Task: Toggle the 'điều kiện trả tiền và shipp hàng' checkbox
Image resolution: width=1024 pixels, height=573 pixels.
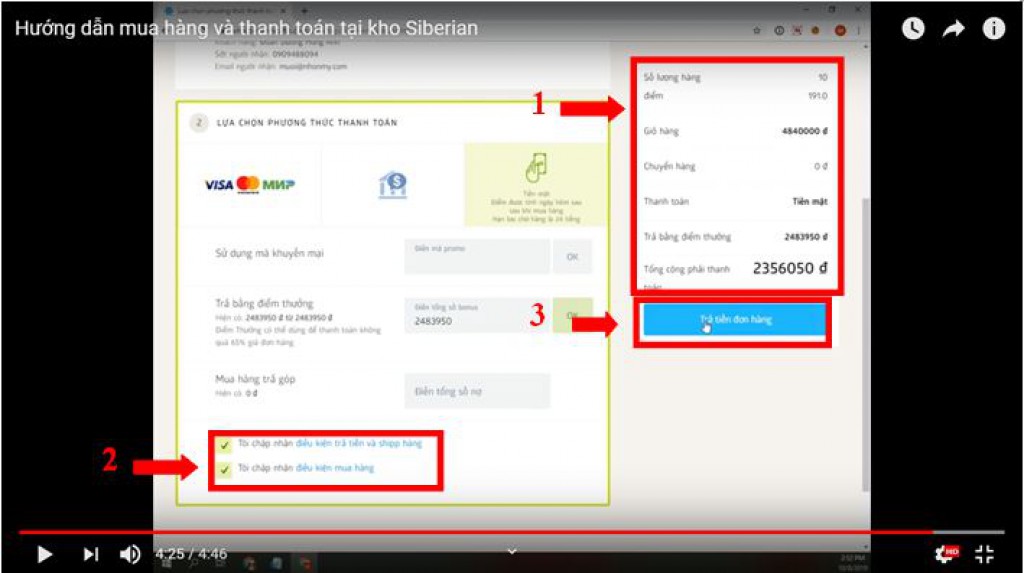Action: (x=226, y=444)
